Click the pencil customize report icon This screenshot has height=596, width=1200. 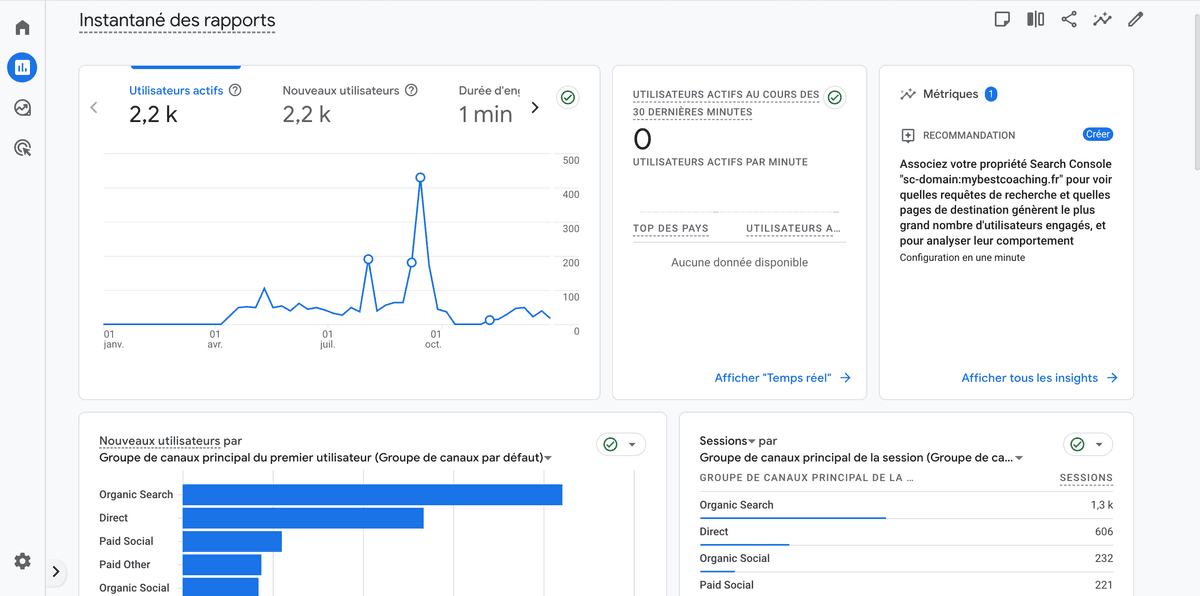point(1135,19)
